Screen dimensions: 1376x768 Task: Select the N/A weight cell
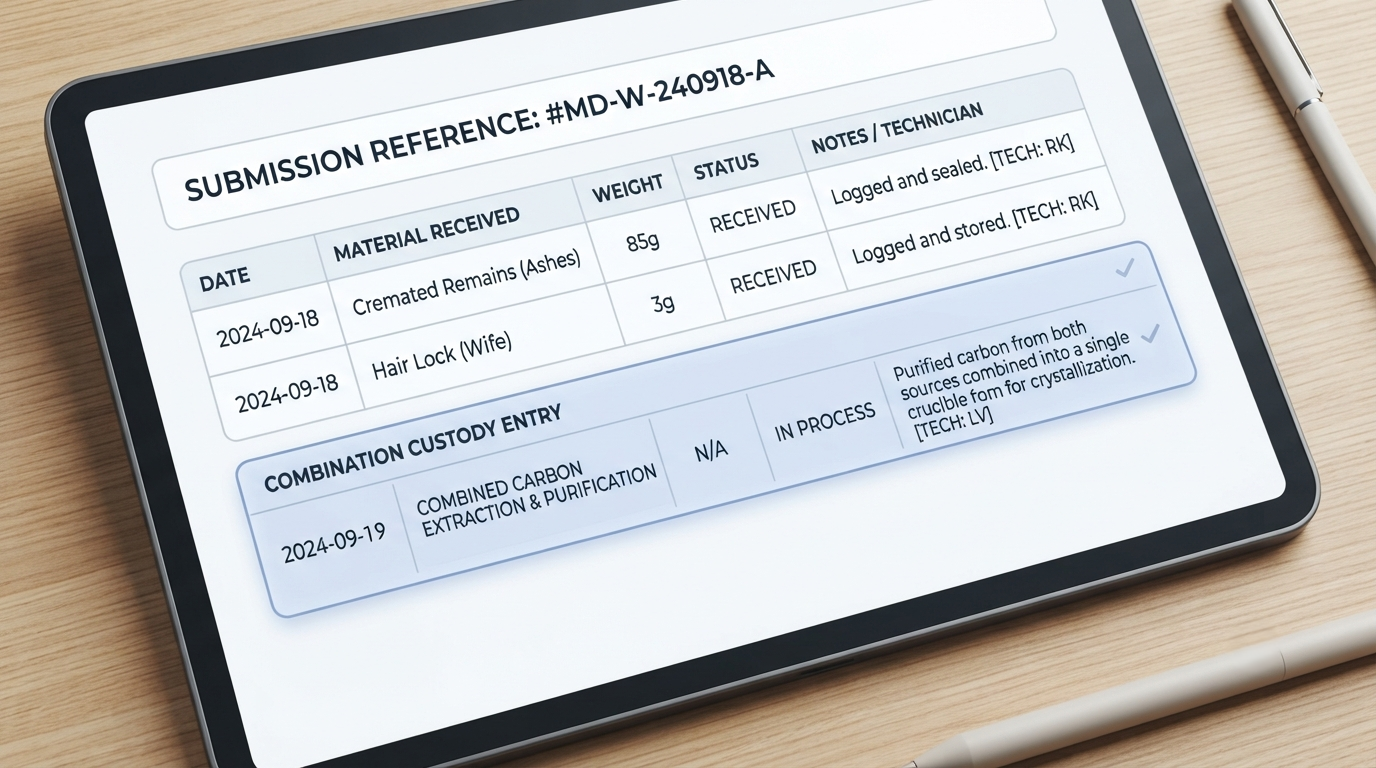[x=710, y=450]
